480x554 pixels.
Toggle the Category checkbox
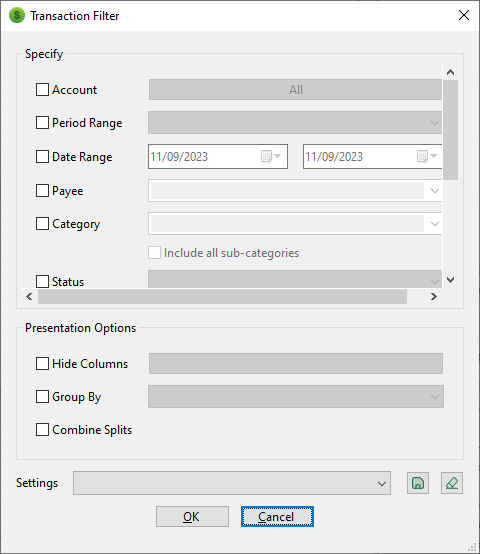click(x=42, y=224)
